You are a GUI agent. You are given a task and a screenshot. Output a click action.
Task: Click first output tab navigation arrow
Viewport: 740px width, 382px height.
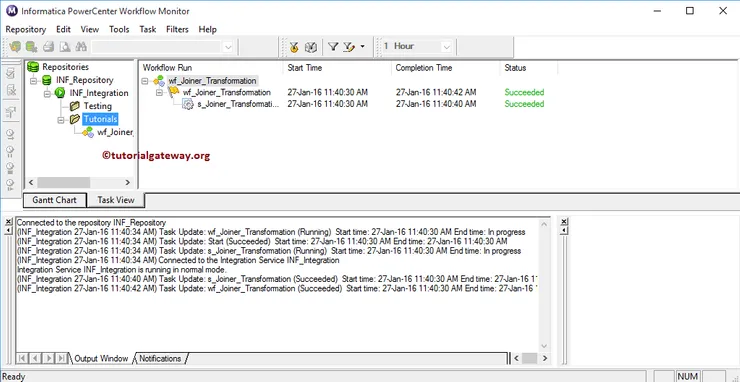pyautogui.click(x=22, y=358)
